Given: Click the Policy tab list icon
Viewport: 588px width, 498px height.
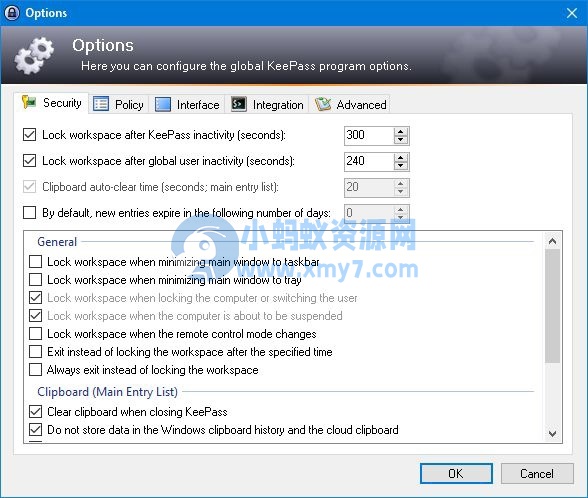Looking at the screenshot, I should (x=101, y=104).
